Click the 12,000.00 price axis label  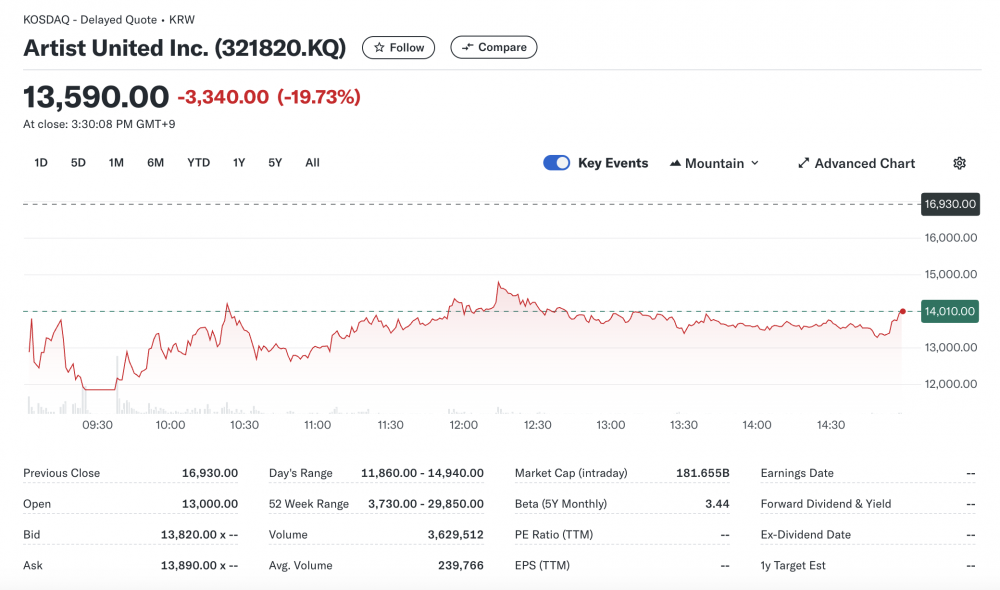951,384
